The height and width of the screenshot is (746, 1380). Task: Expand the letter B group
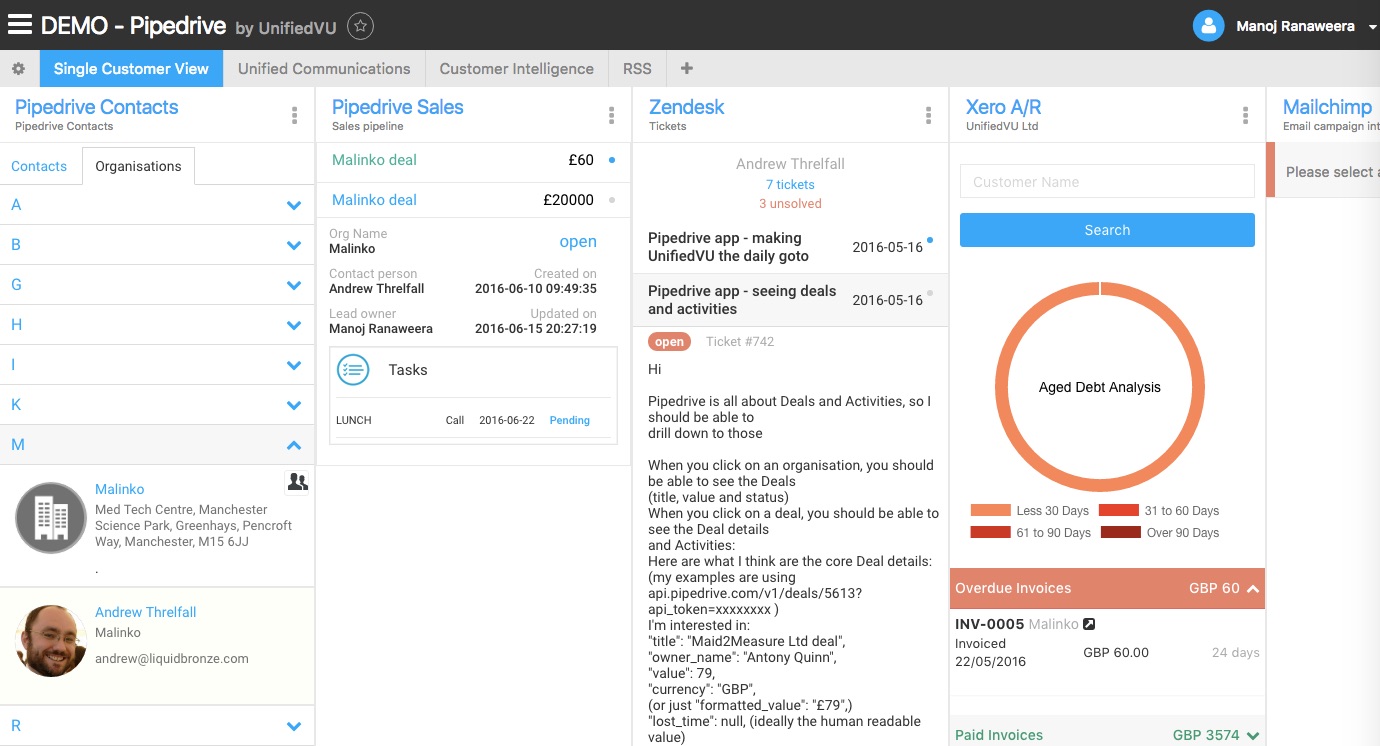pyautogui.click(x=157, y=245)
